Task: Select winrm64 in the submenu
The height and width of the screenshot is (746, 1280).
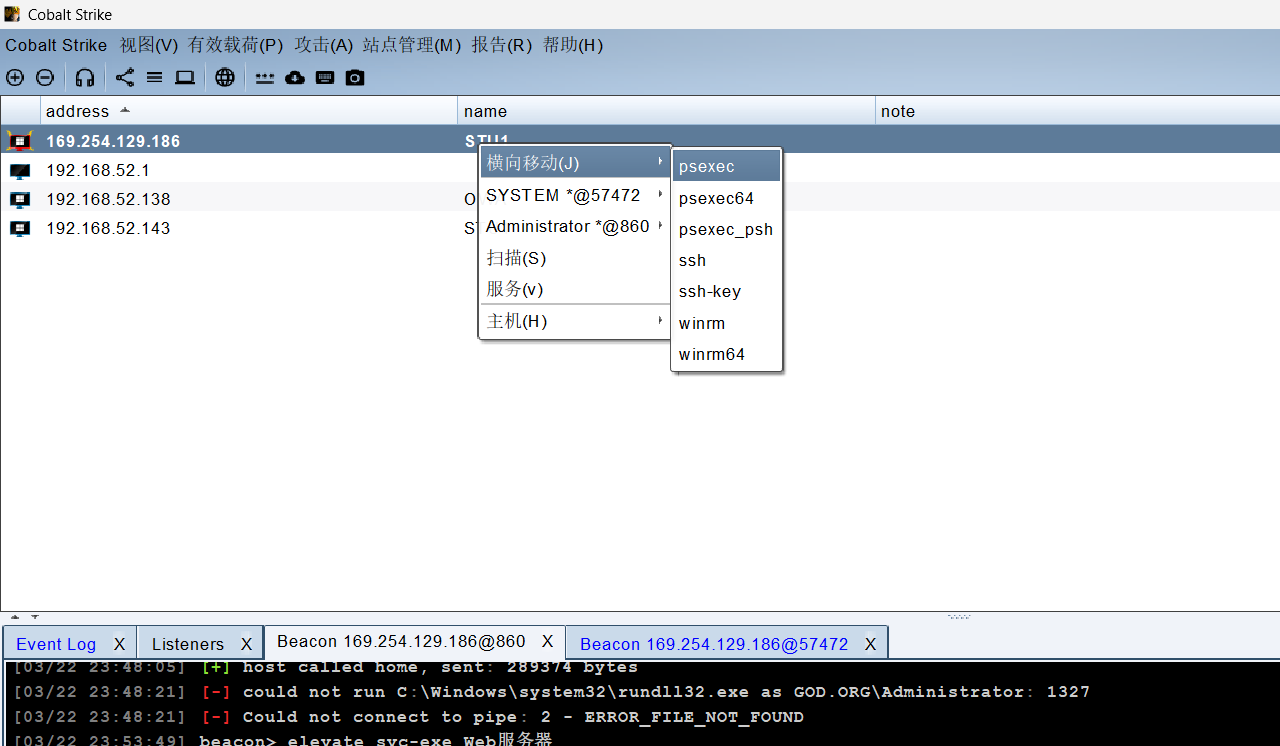Action: click(x=727, y=354)
